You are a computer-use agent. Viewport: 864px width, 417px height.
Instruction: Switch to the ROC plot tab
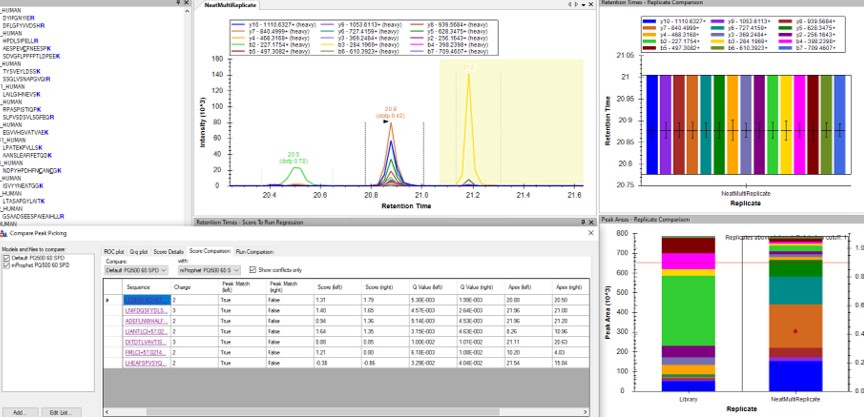pos(114,251)
